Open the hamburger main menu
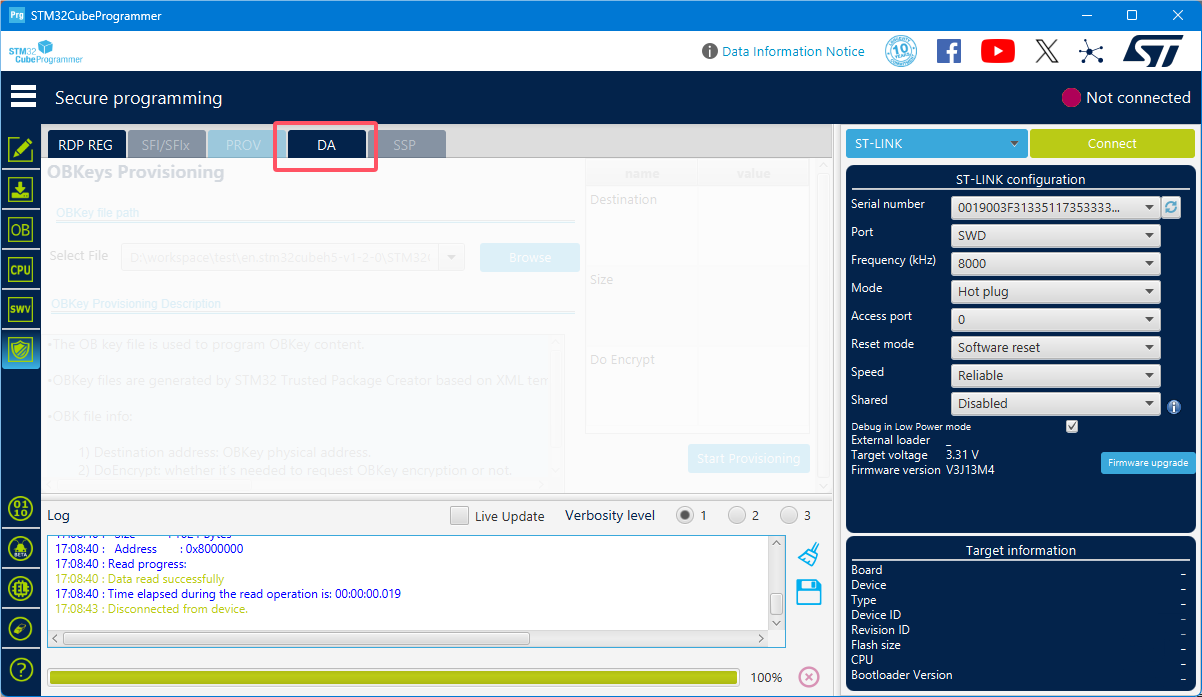This screenshot has height=697, width=1202. coord(23,97)
